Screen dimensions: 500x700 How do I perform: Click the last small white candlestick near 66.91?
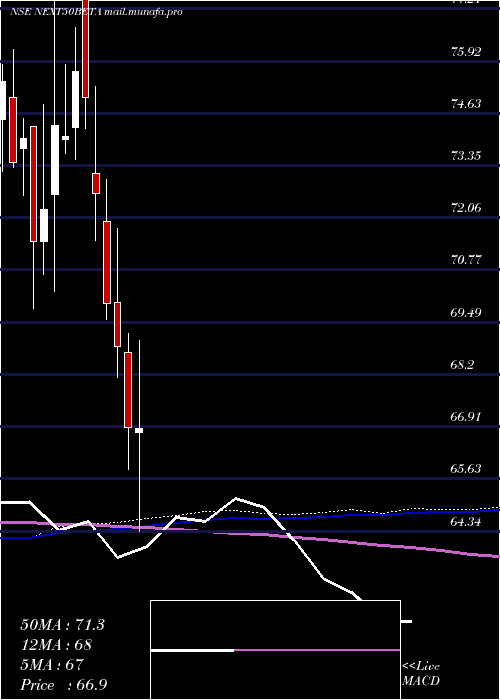click(139, 430)
